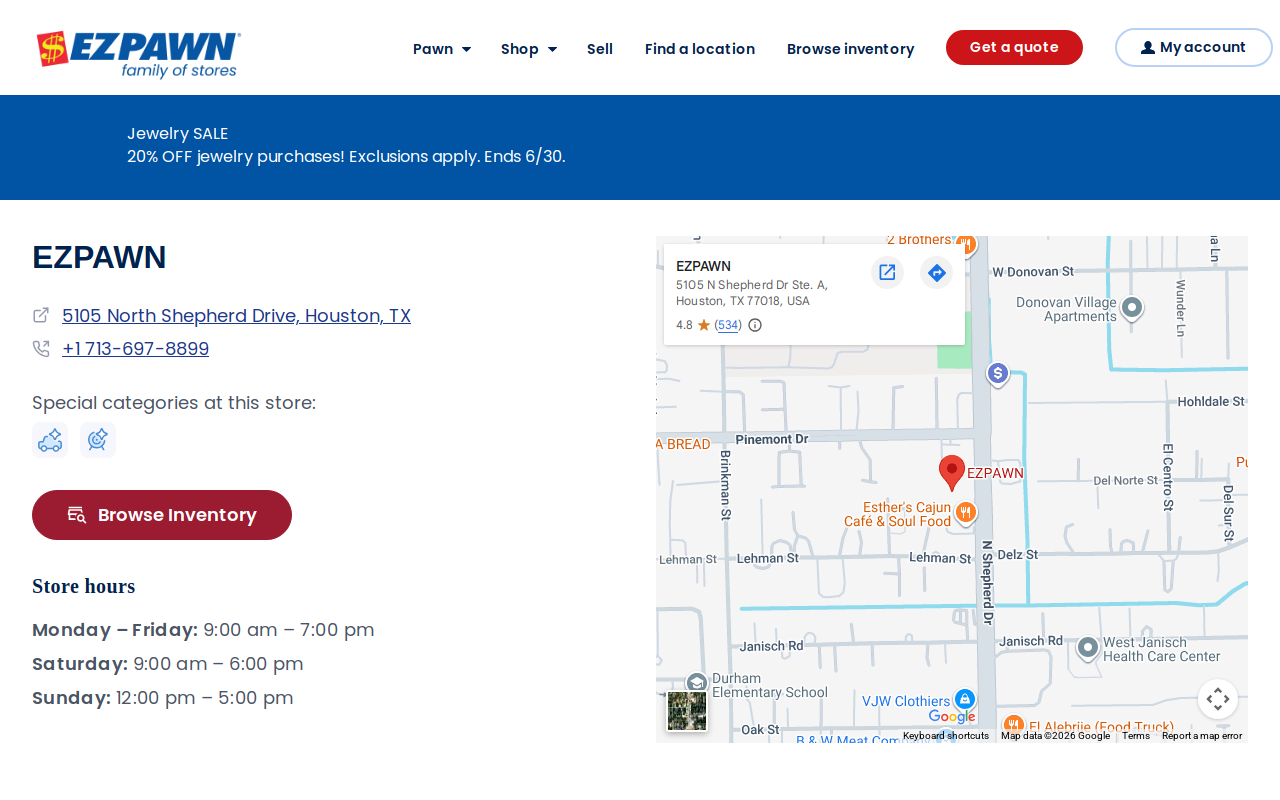Viewport: 1280px width, 800px height.
Task: Go to Find a location page
Action: [700, 49]
